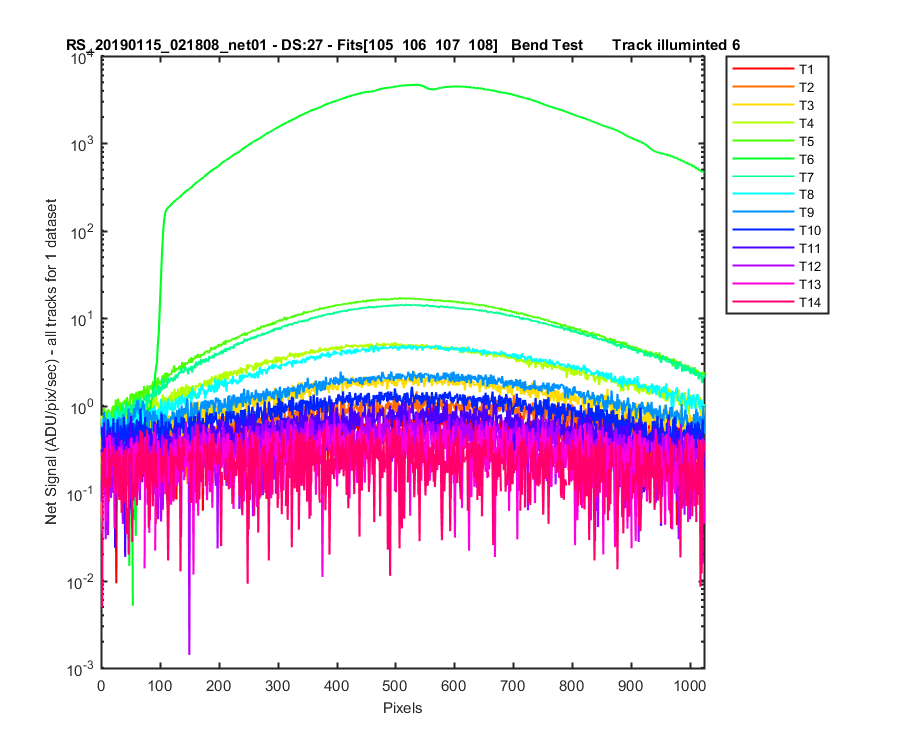The height and width of the screenshot is (750, 900).
Task: Click the T4 legend entry label
Action: pyautogui.click(x=806, y=123)
